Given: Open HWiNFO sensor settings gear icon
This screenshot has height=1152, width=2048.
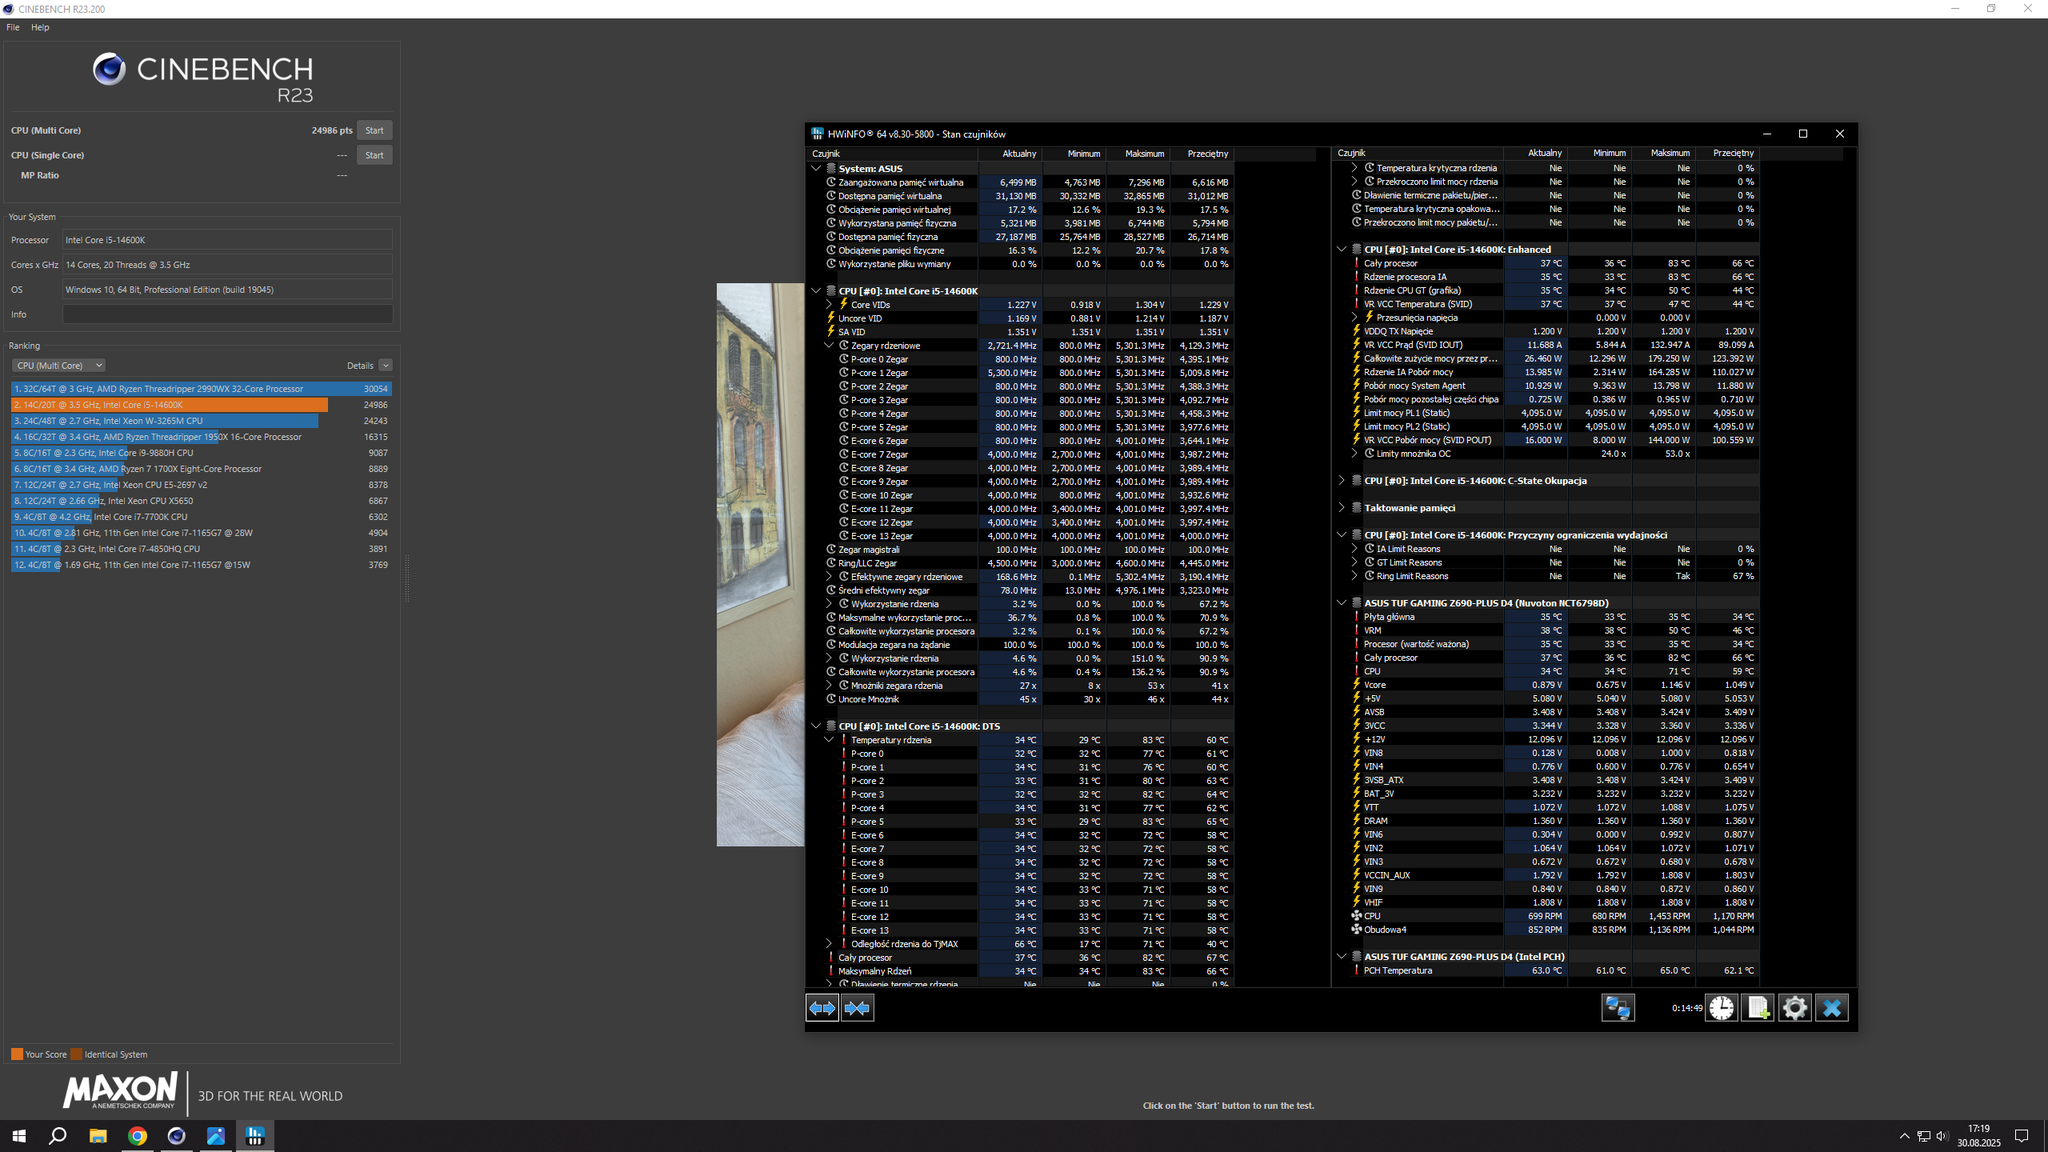Looking at the screenshot, I should pyautogui.click(x=1794, y=1008).
